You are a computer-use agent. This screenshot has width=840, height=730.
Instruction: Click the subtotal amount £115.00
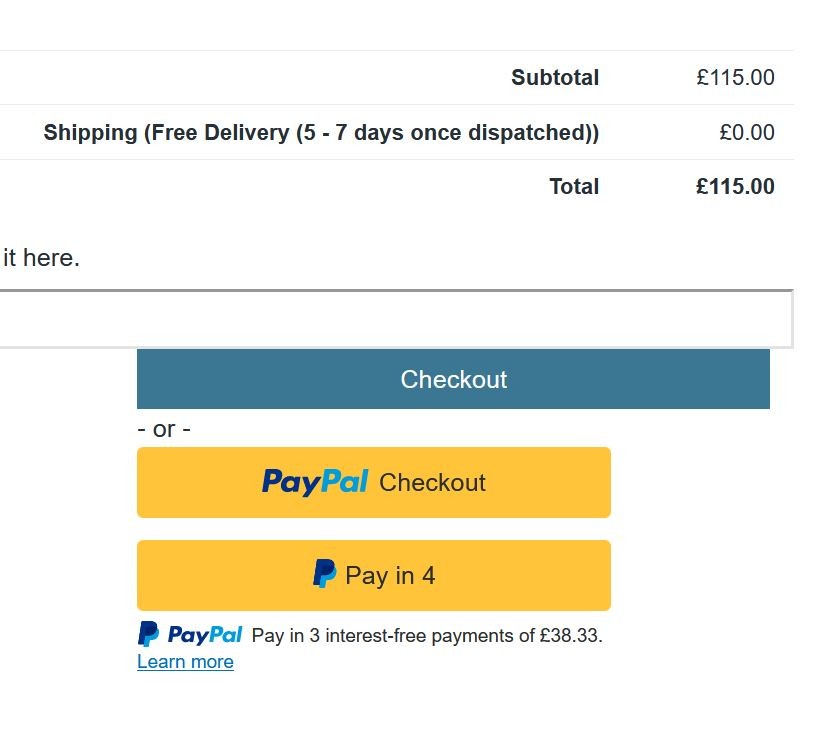click(x=735, y=78)
